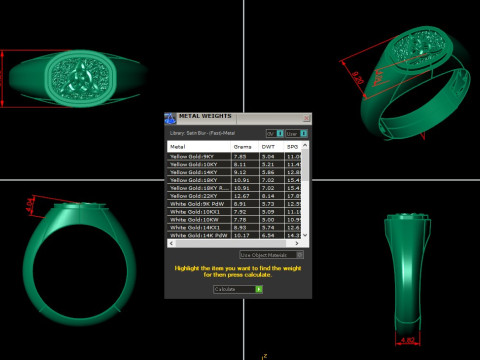Select the Yellow Gold:22KY row

coord(234,196)
